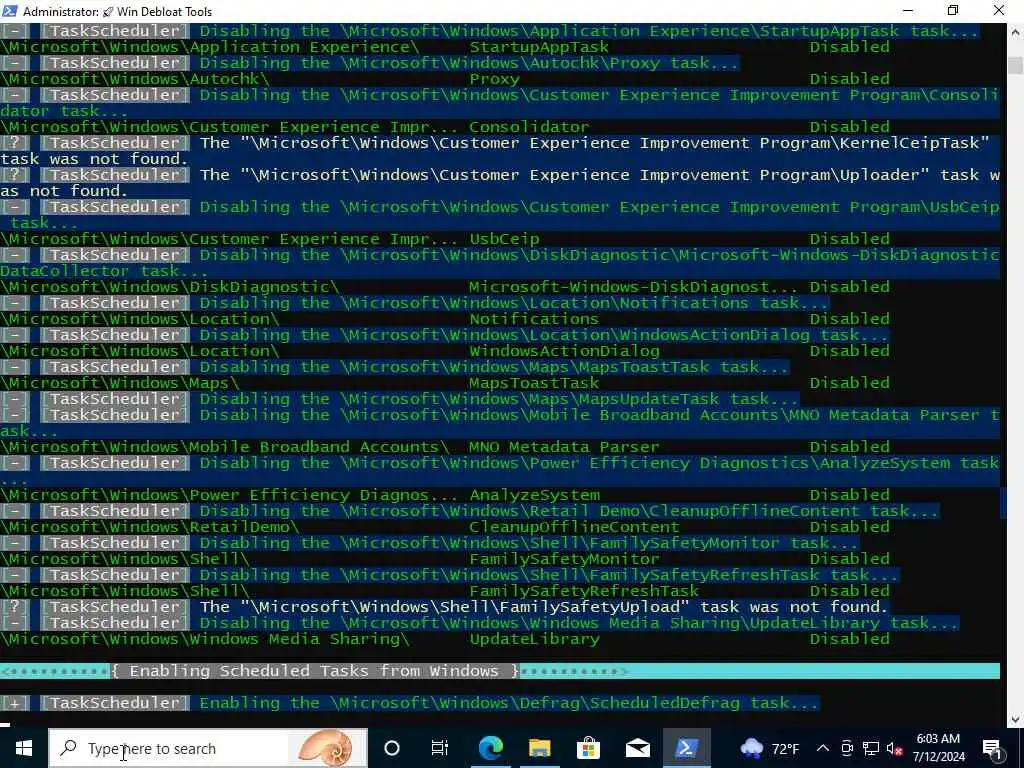Viewport: 1024px width, 768px height.
Task: Open the Mail app from taskbar
Action: (x=637, y=748)
